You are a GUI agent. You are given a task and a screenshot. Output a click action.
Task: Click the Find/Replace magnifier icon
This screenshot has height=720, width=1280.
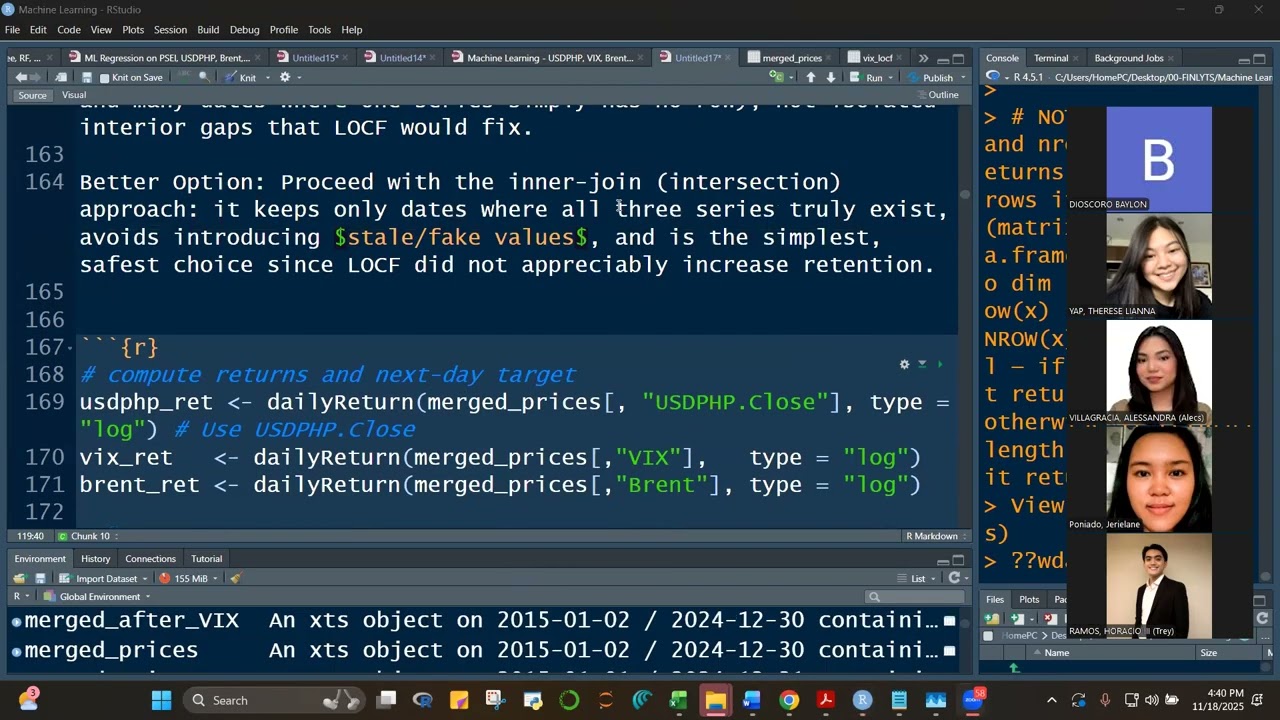tap(204, 77)
